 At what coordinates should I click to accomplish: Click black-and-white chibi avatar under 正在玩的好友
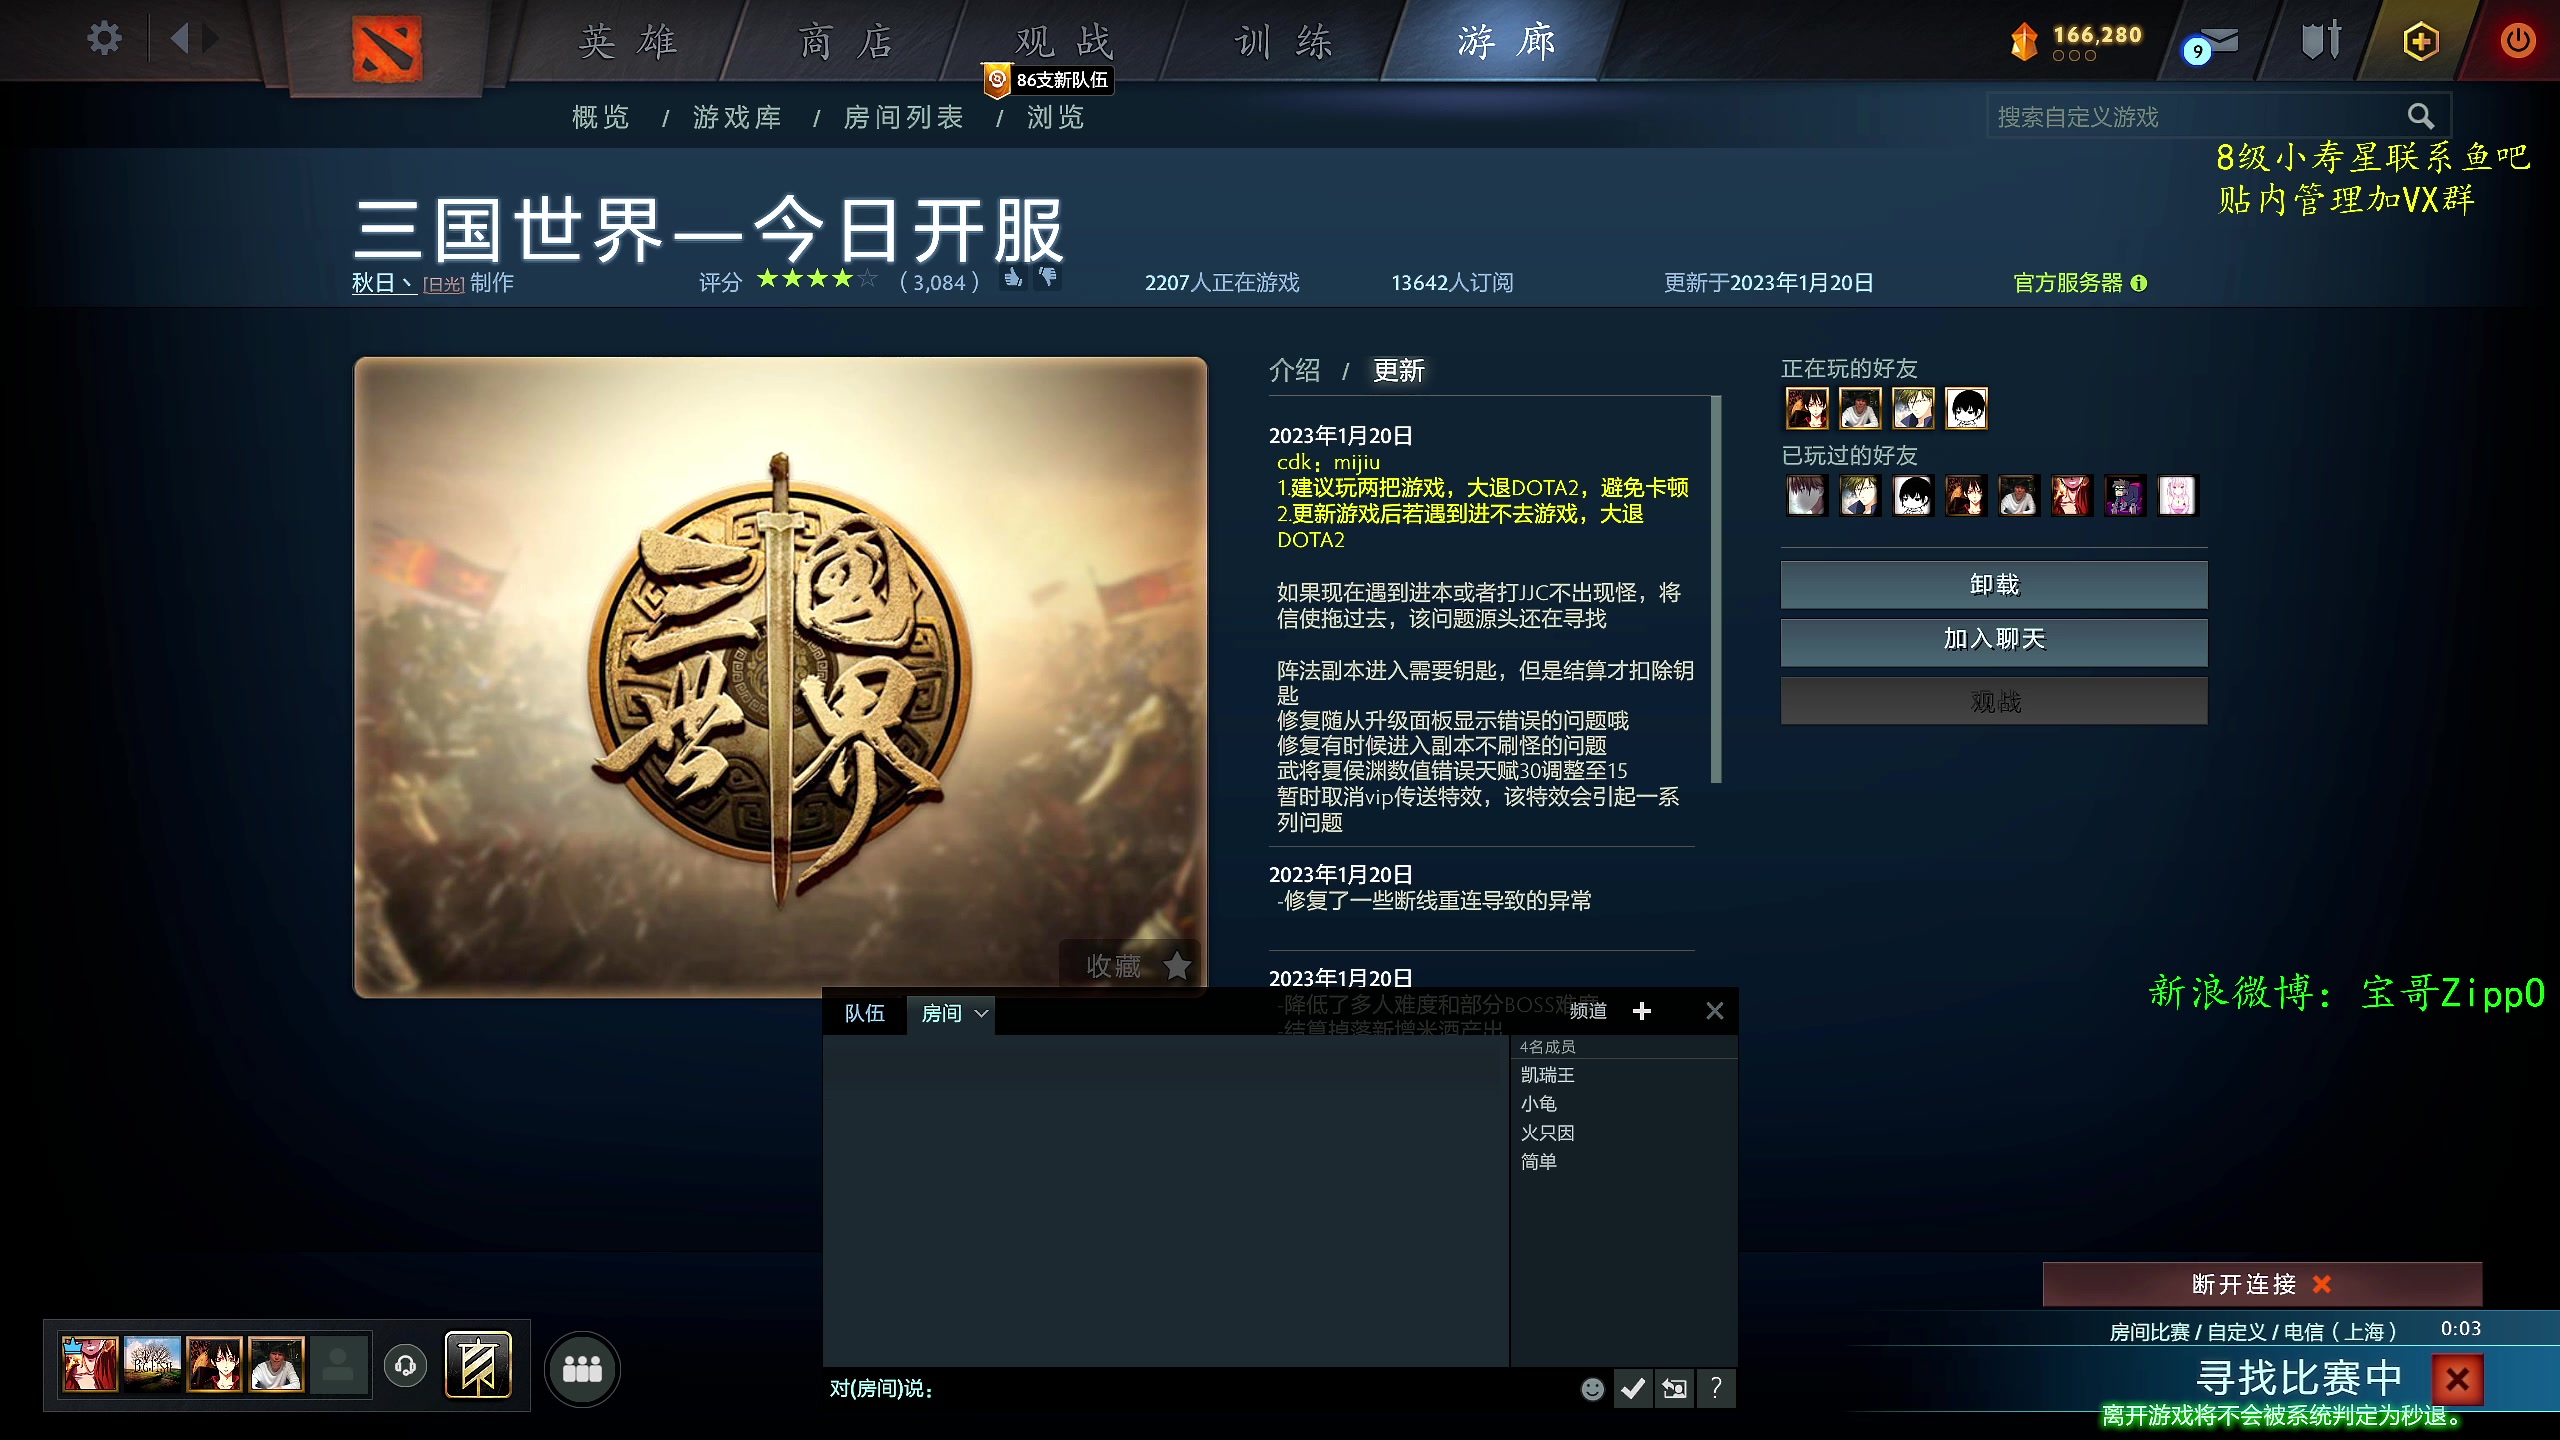1966,408
